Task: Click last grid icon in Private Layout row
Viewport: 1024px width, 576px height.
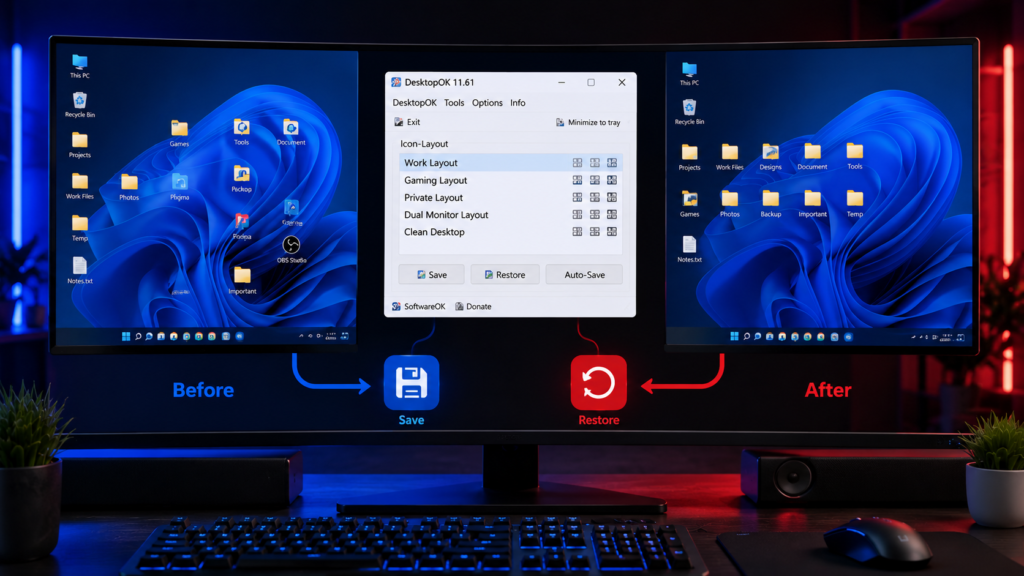Action: tap(612, 197)
